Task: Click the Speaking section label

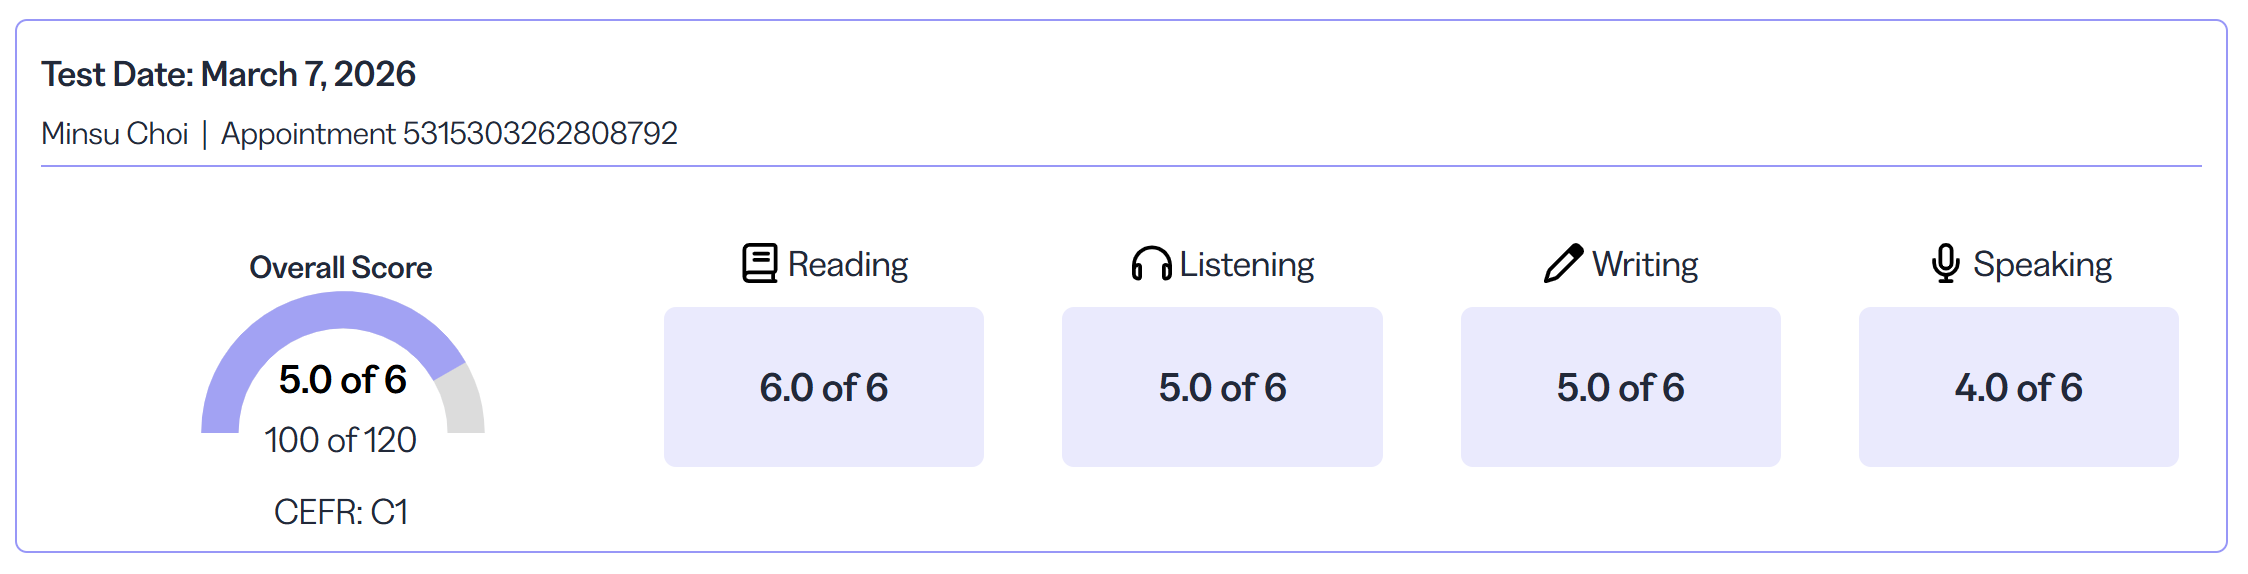Action: point(2043,264)
